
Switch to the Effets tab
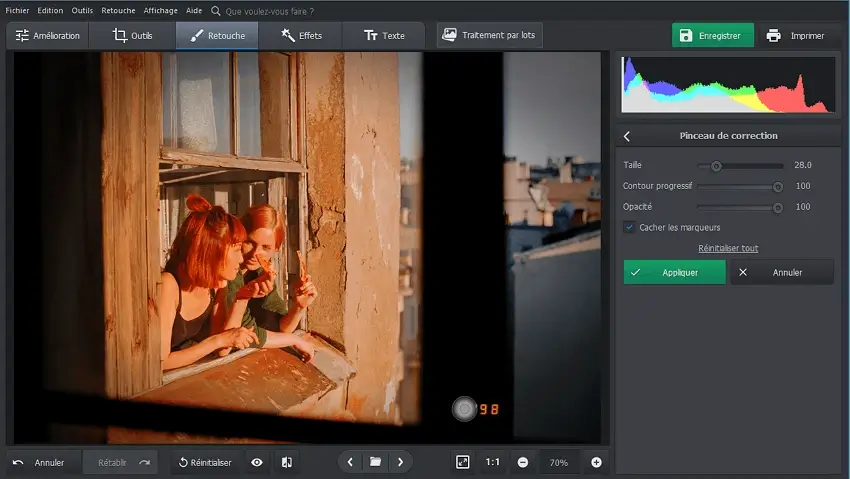coord(301,36)
